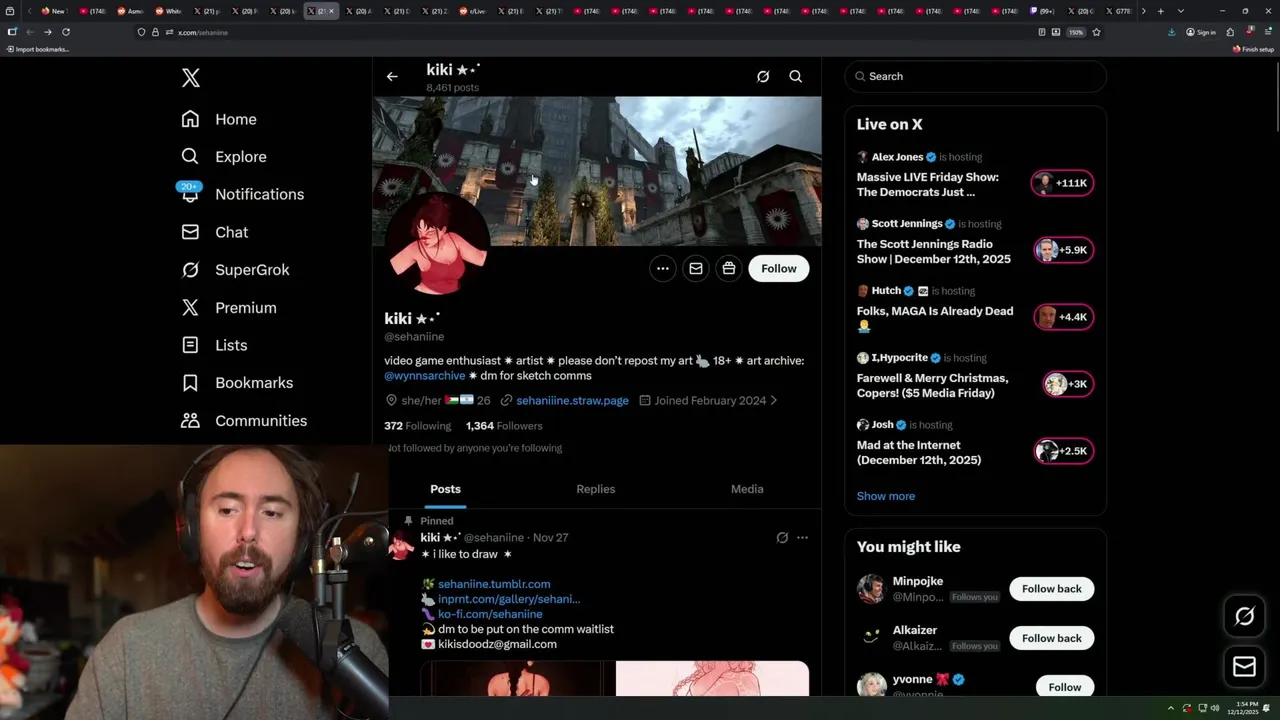Screen dimensions: 1280x720
Task: Open Explore in the sidebar
Action: coord(224,157)
